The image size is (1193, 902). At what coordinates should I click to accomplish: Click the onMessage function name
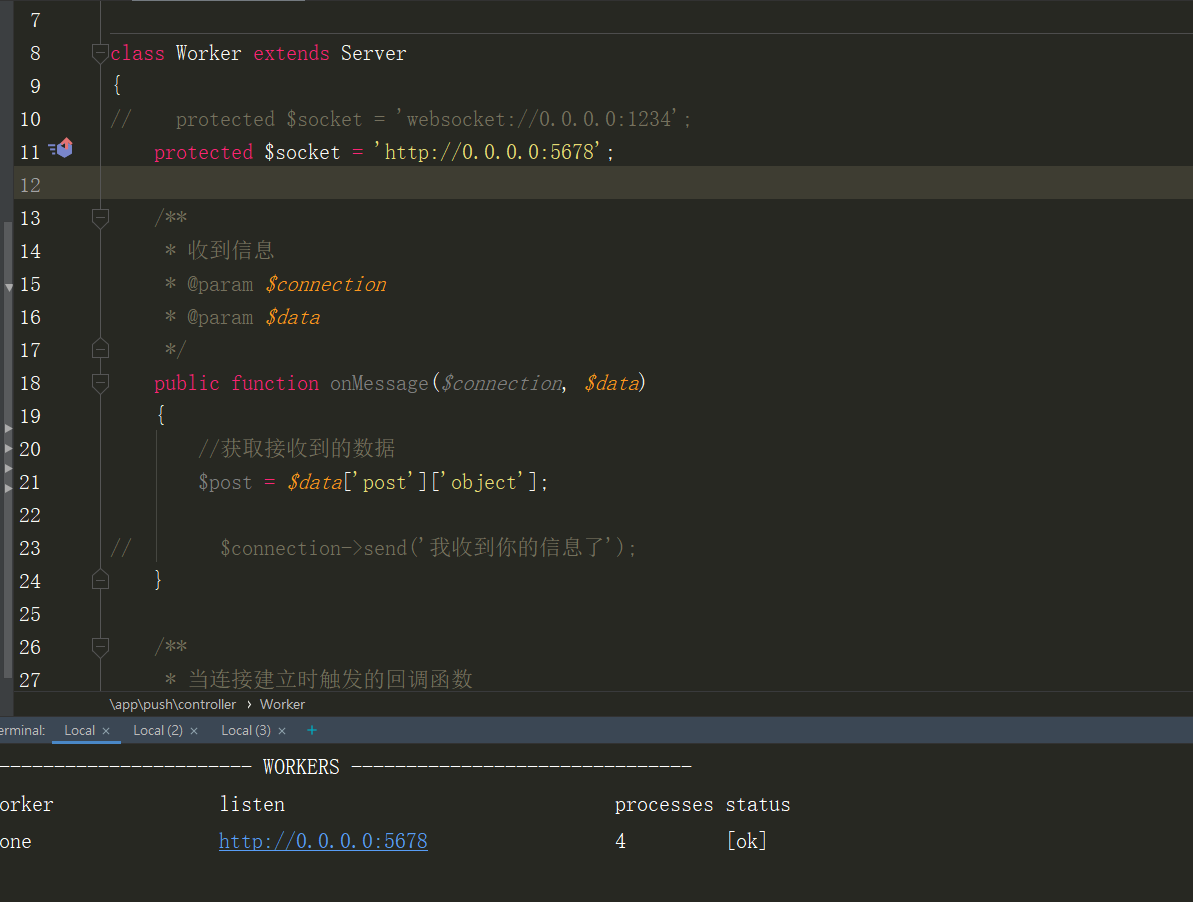pyautogui.click(x=379, y=383)
